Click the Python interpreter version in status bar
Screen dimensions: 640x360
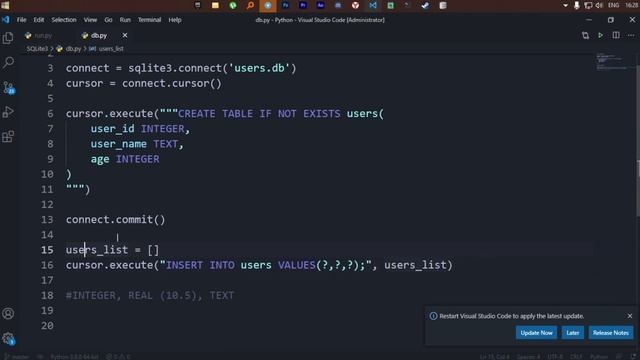(x=74, y=356)
